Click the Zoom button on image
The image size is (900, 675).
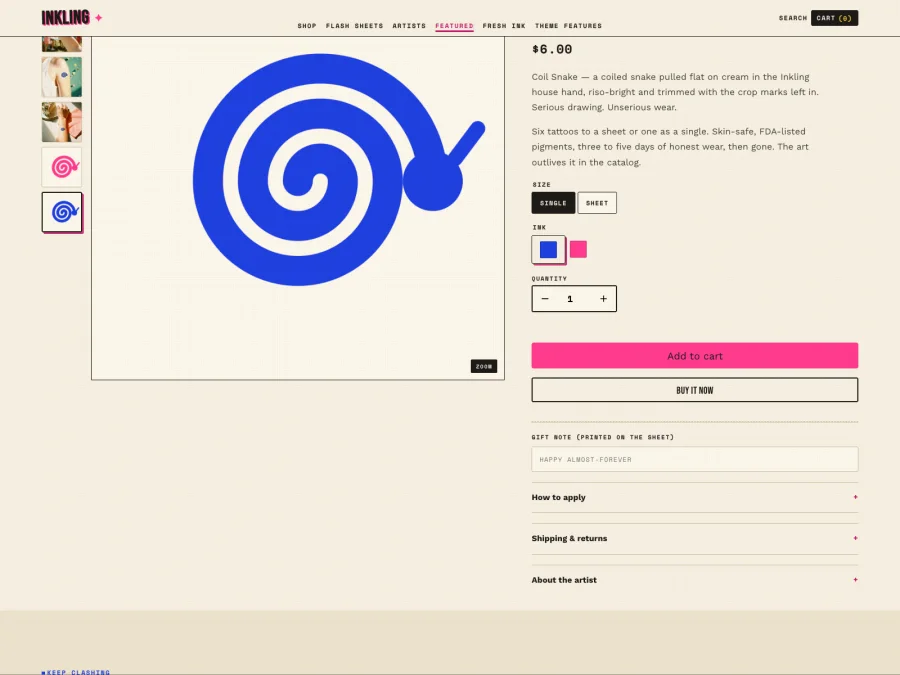tap(483, 366)
